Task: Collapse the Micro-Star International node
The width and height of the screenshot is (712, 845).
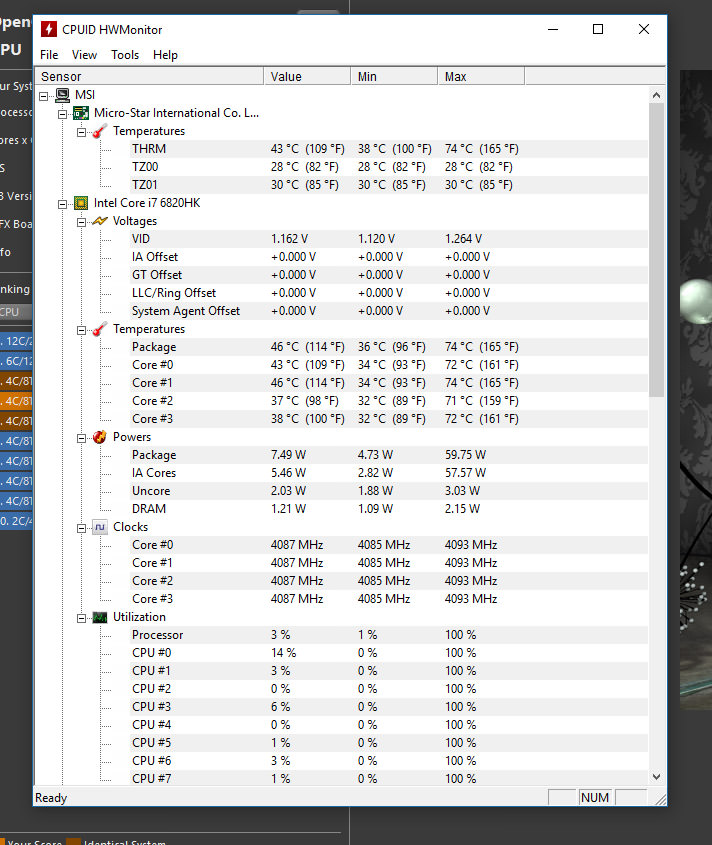Action: coord(63,114)
